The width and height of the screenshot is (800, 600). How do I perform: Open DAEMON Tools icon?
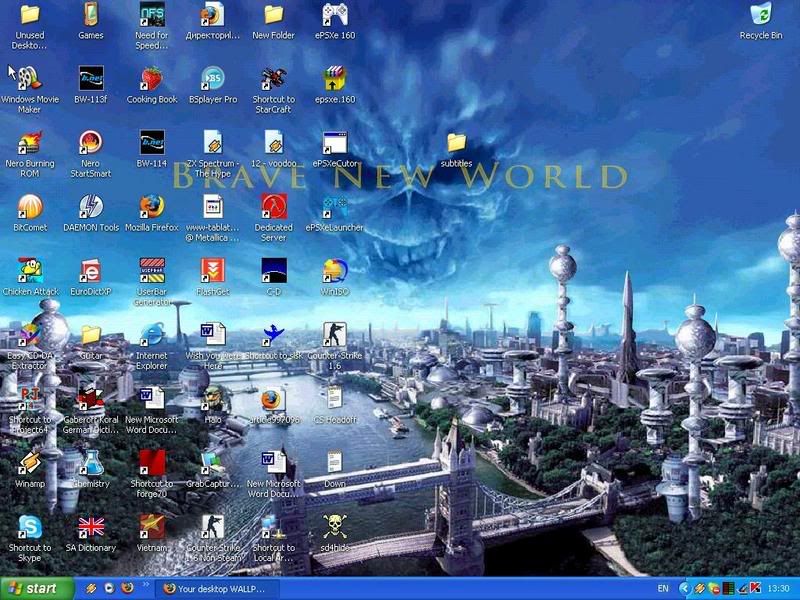[x=91, y=207]
